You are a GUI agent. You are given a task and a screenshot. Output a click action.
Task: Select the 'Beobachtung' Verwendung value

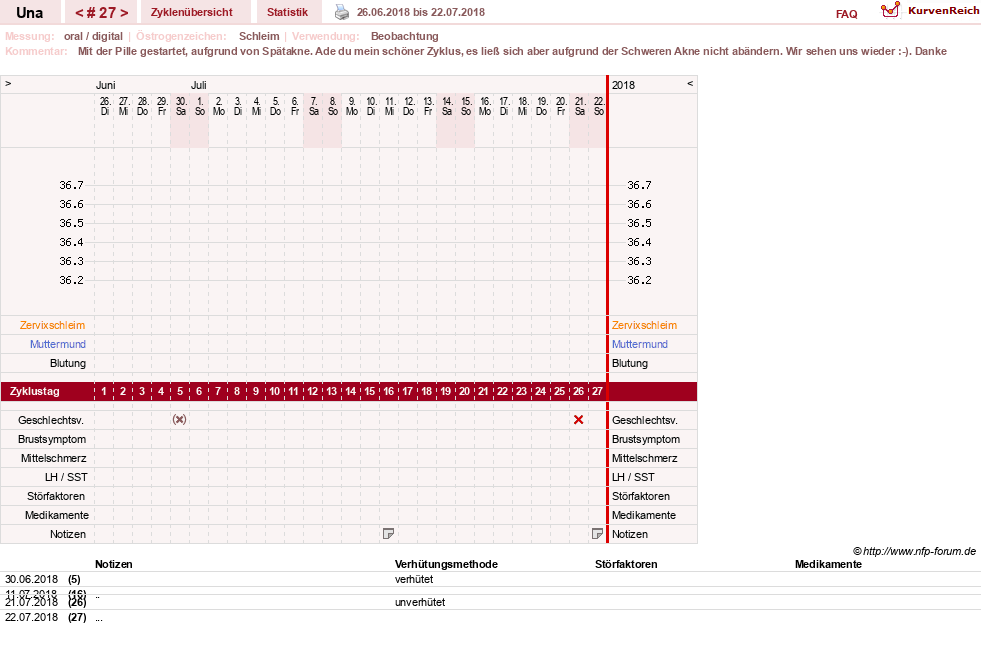click(405, 36)
